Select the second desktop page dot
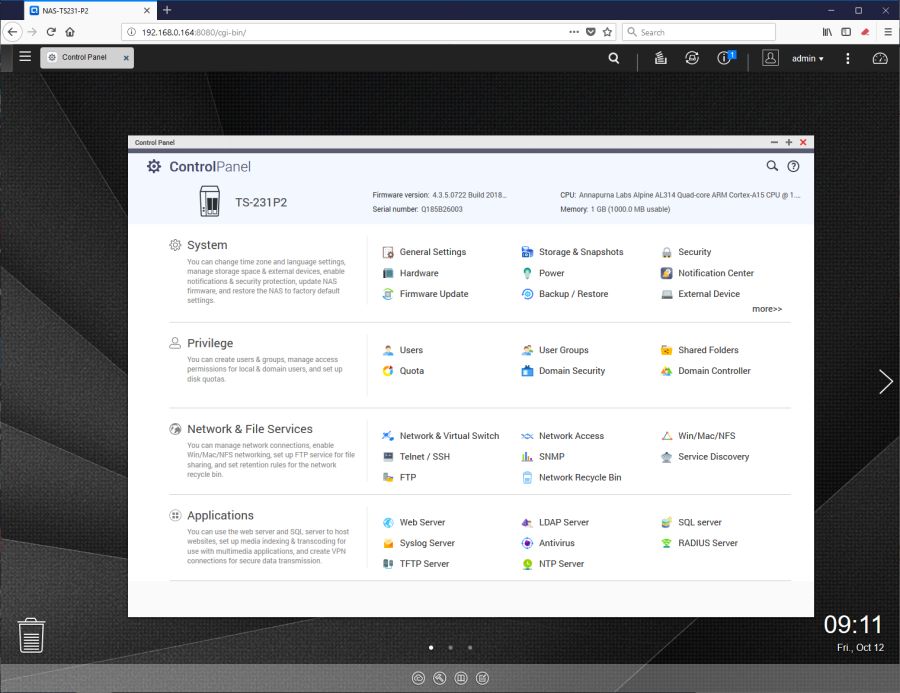This screenshot has width=900, height=693. (x=451, y=648)
